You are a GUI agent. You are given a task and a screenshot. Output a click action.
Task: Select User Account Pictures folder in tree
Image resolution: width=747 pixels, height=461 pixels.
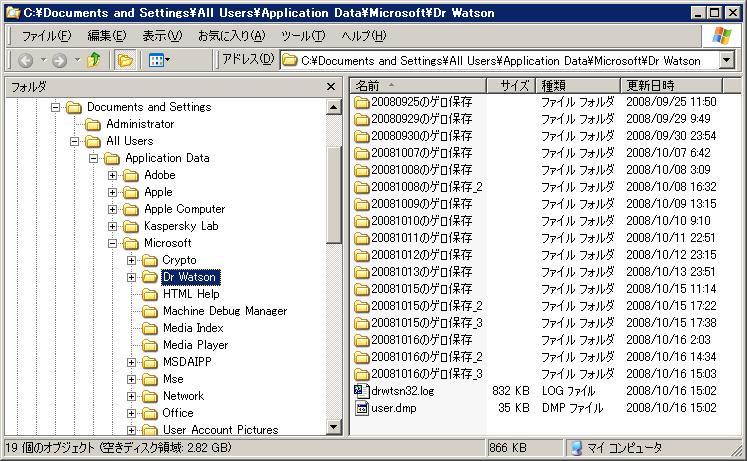click(221, 430)
